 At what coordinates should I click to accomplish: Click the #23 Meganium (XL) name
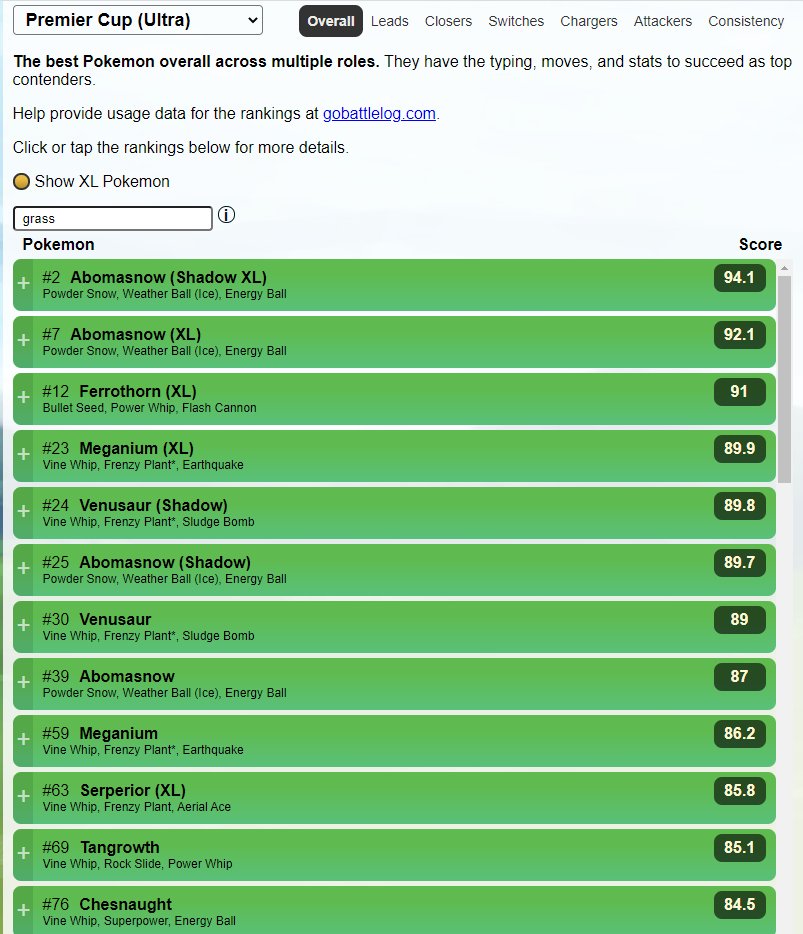(x=136, y=449)
